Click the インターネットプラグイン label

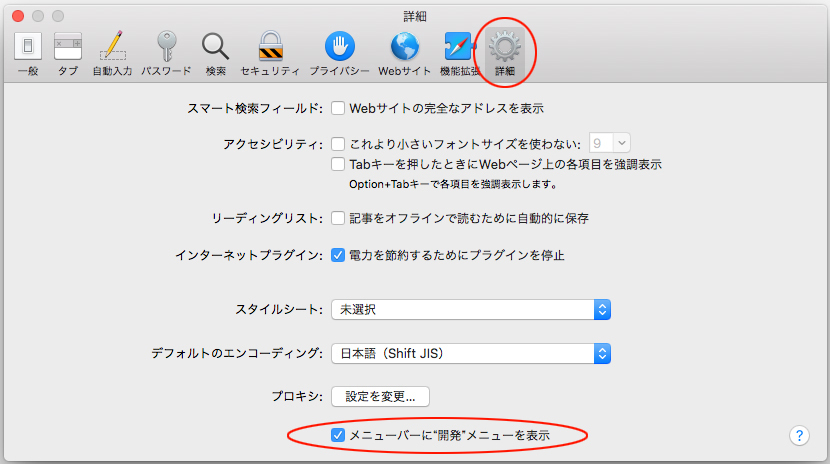249,255
